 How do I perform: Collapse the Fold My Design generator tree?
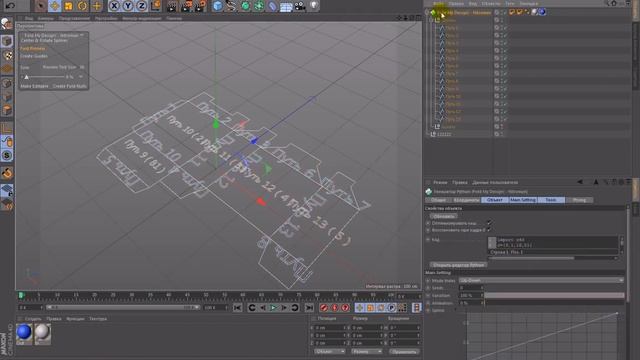[x=427, y=12]
